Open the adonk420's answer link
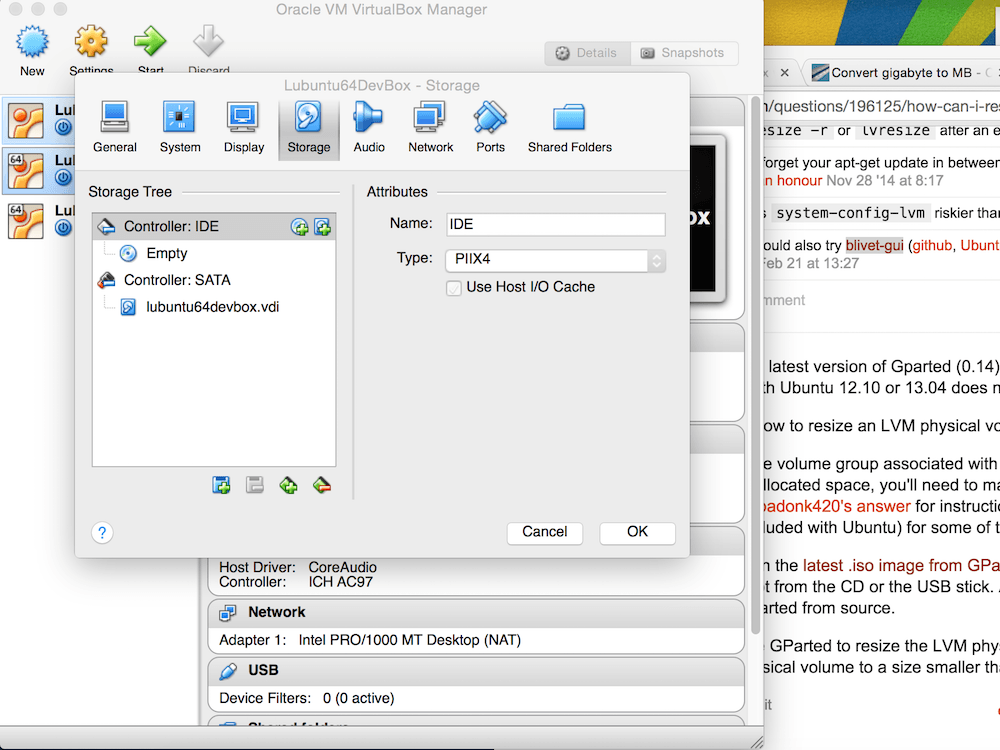Image resolution: width=1000 pixels, height=750 pixels. click(836, 506)
